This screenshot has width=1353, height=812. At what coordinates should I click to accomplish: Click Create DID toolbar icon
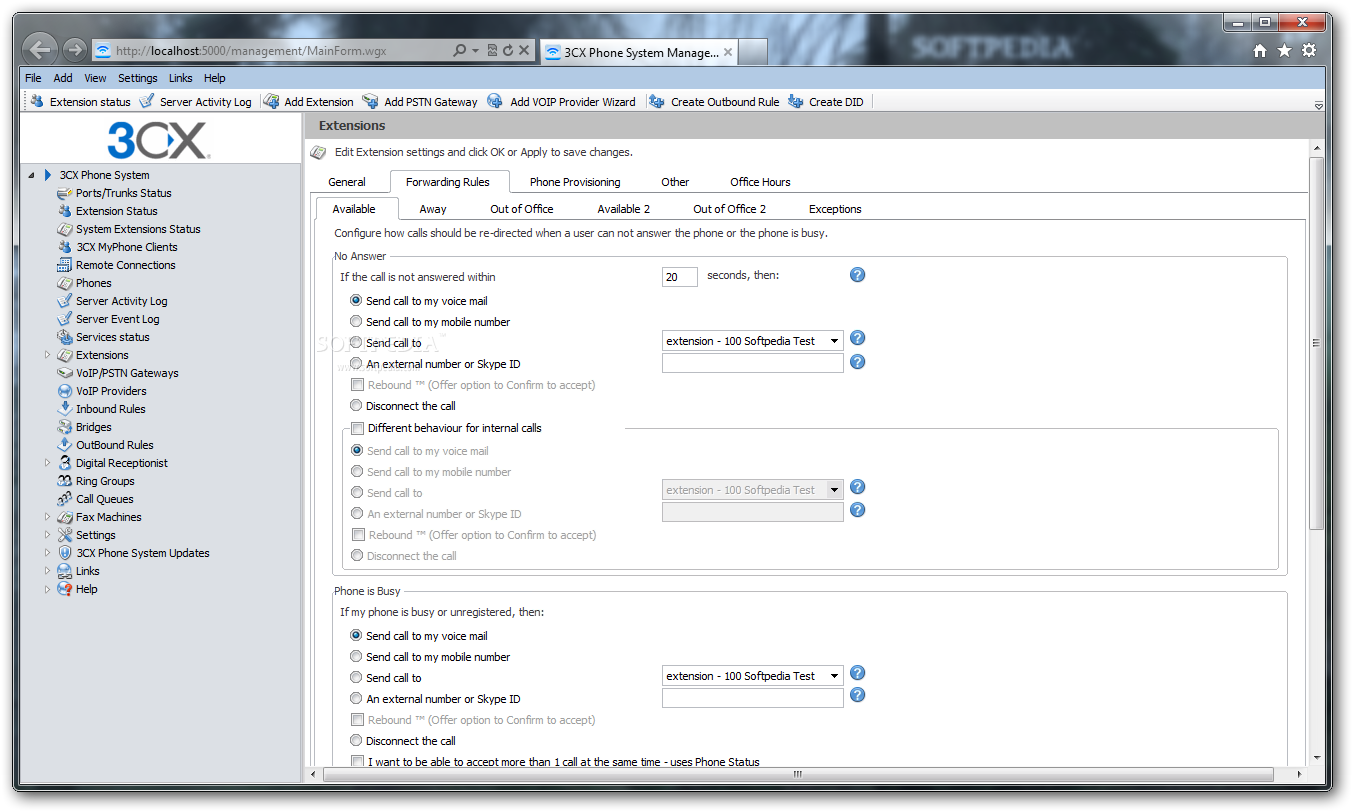click(x=795, y=101)
